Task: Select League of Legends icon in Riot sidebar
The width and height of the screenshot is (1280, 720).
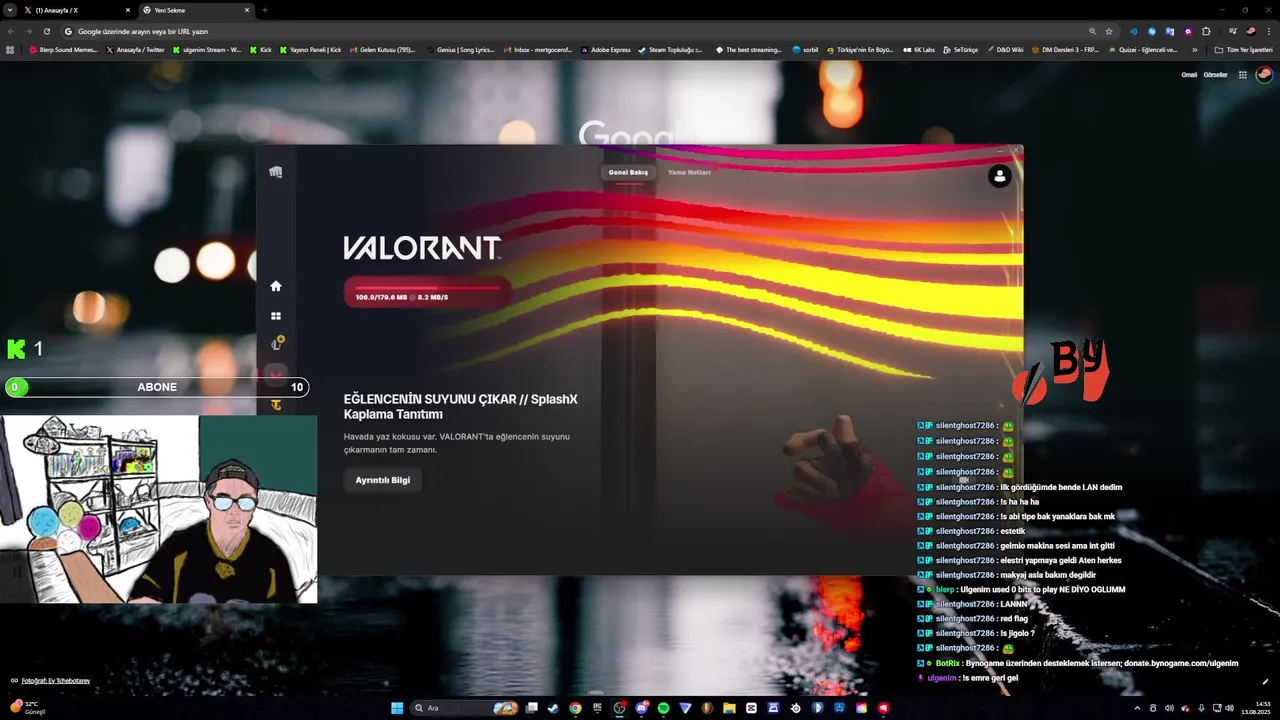Action: pos(277,344)
